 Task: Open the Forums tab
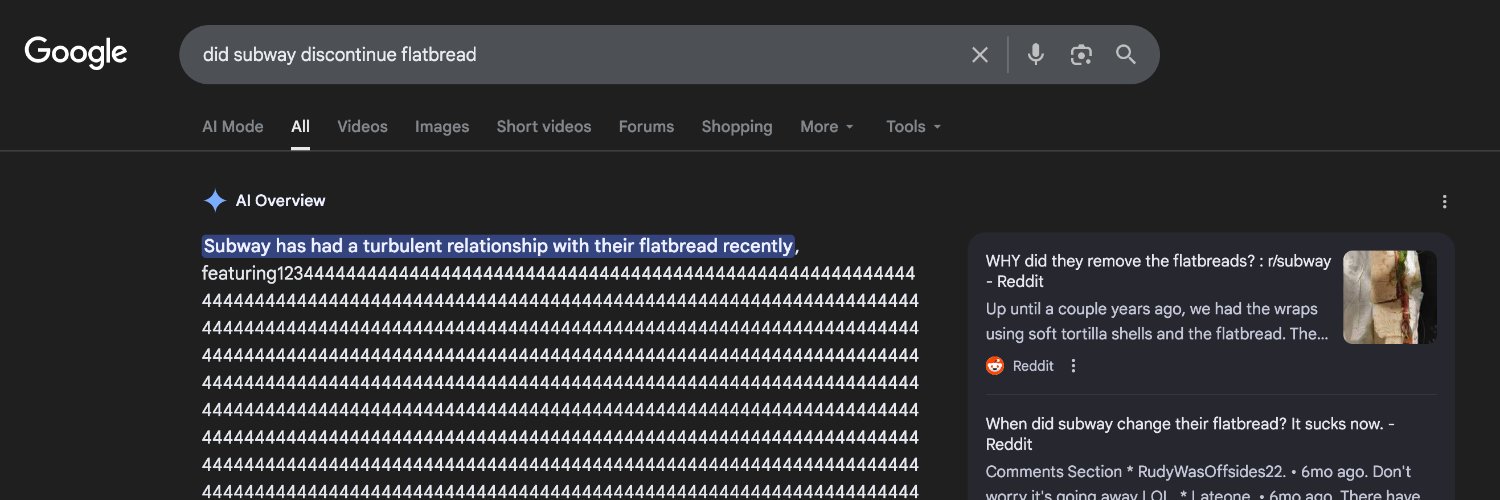(646, 127)
